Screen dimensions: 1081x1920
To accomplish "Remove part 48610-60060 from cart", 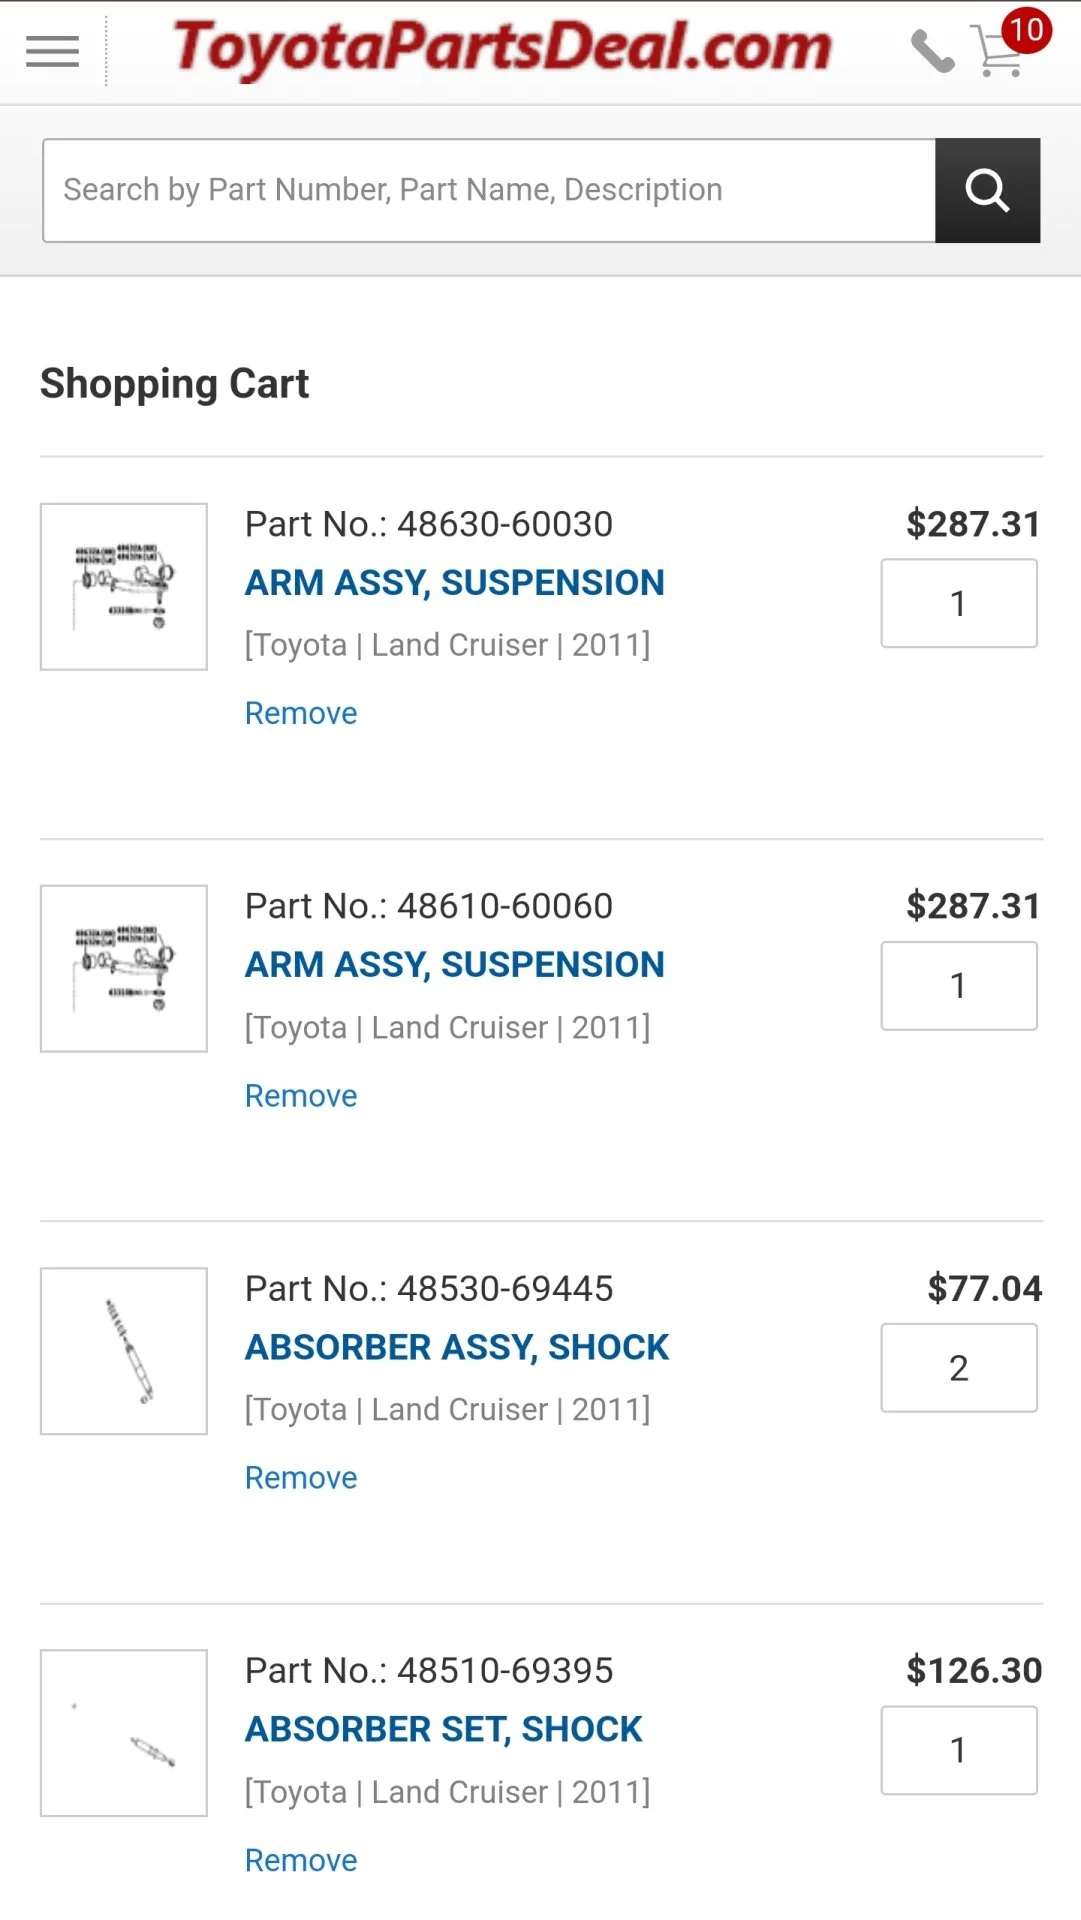I will [x=301, y=1096].
